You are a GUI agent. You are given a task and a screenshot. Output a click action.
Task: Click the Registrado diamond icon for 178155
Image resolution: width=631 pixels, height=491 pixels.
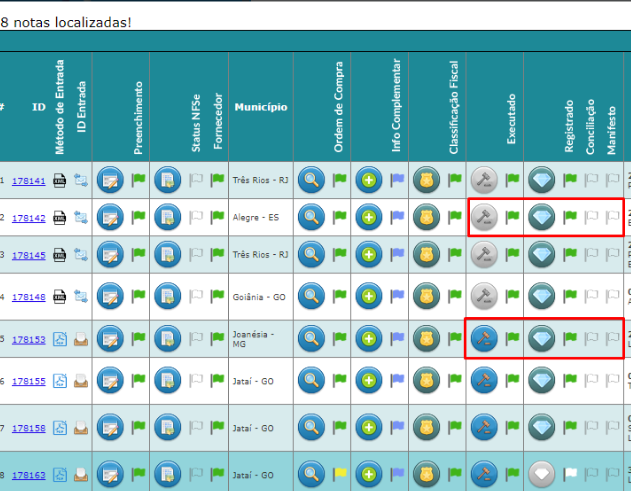tap(542, 381)
